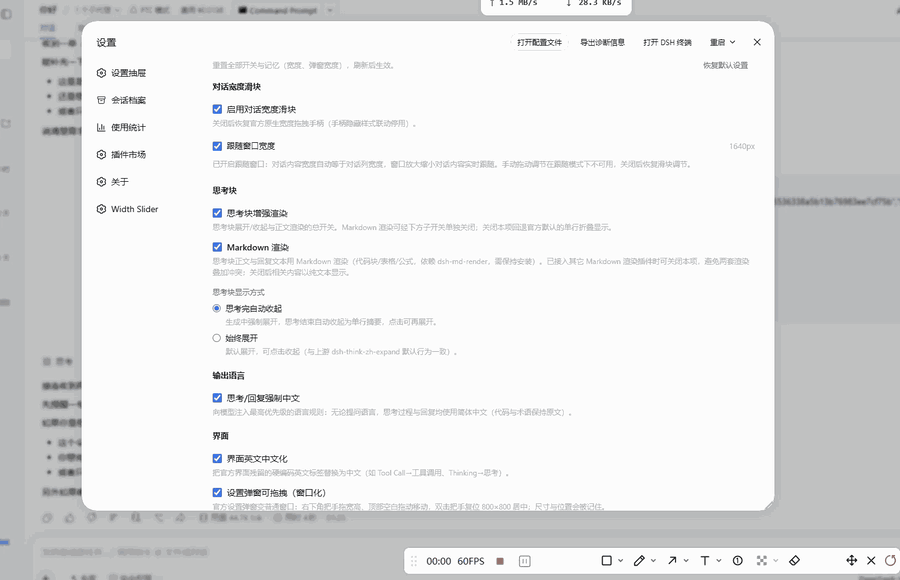Image resolution: width=900 pixels, height=580 pixels.
Task: Click the 设置抽屉 hexagon icon
Action: pos(101,73)
